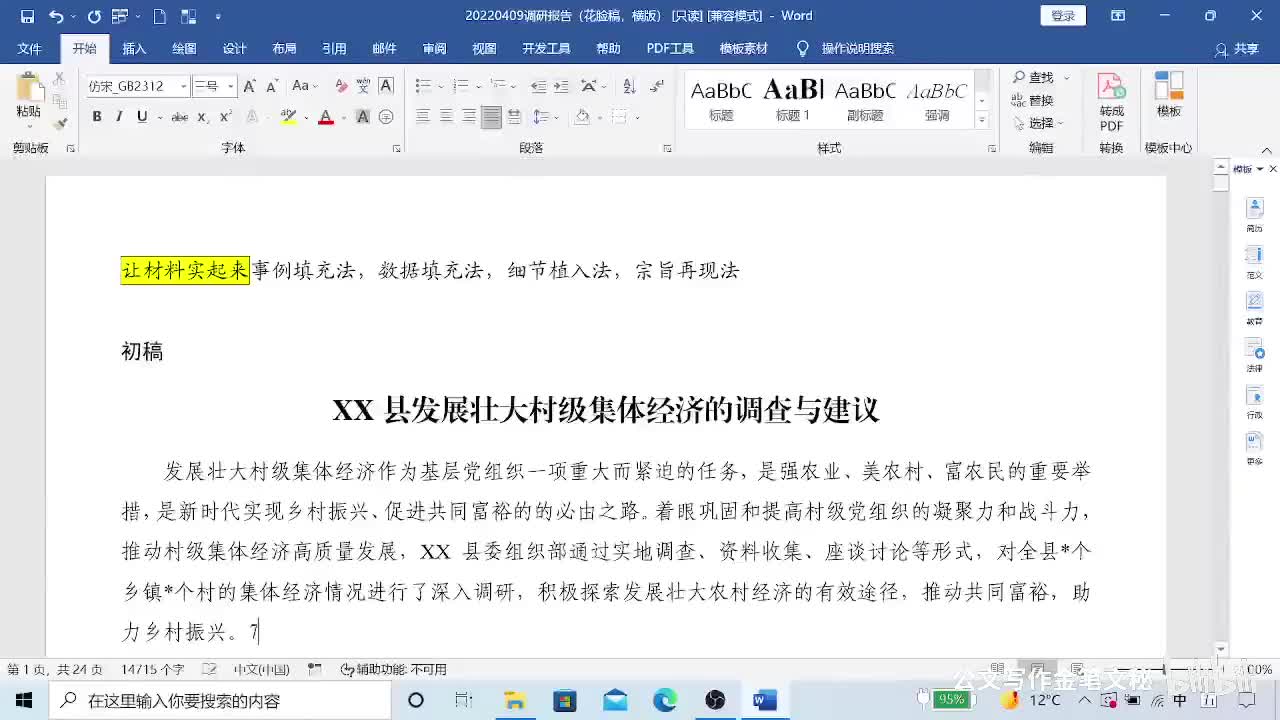Open the Review (审阅) tab
This screenshot has width=1280, height=720.
[434, 49]
